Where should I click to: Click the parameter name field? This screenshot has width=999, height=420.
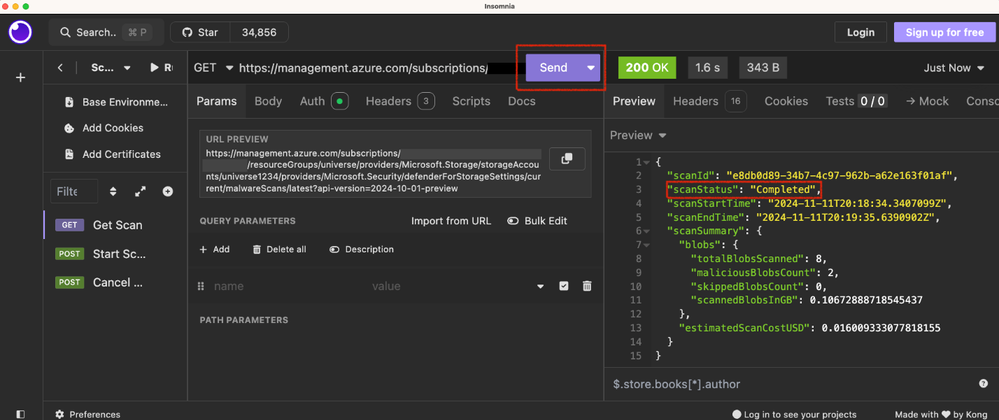tap(287, 286)
